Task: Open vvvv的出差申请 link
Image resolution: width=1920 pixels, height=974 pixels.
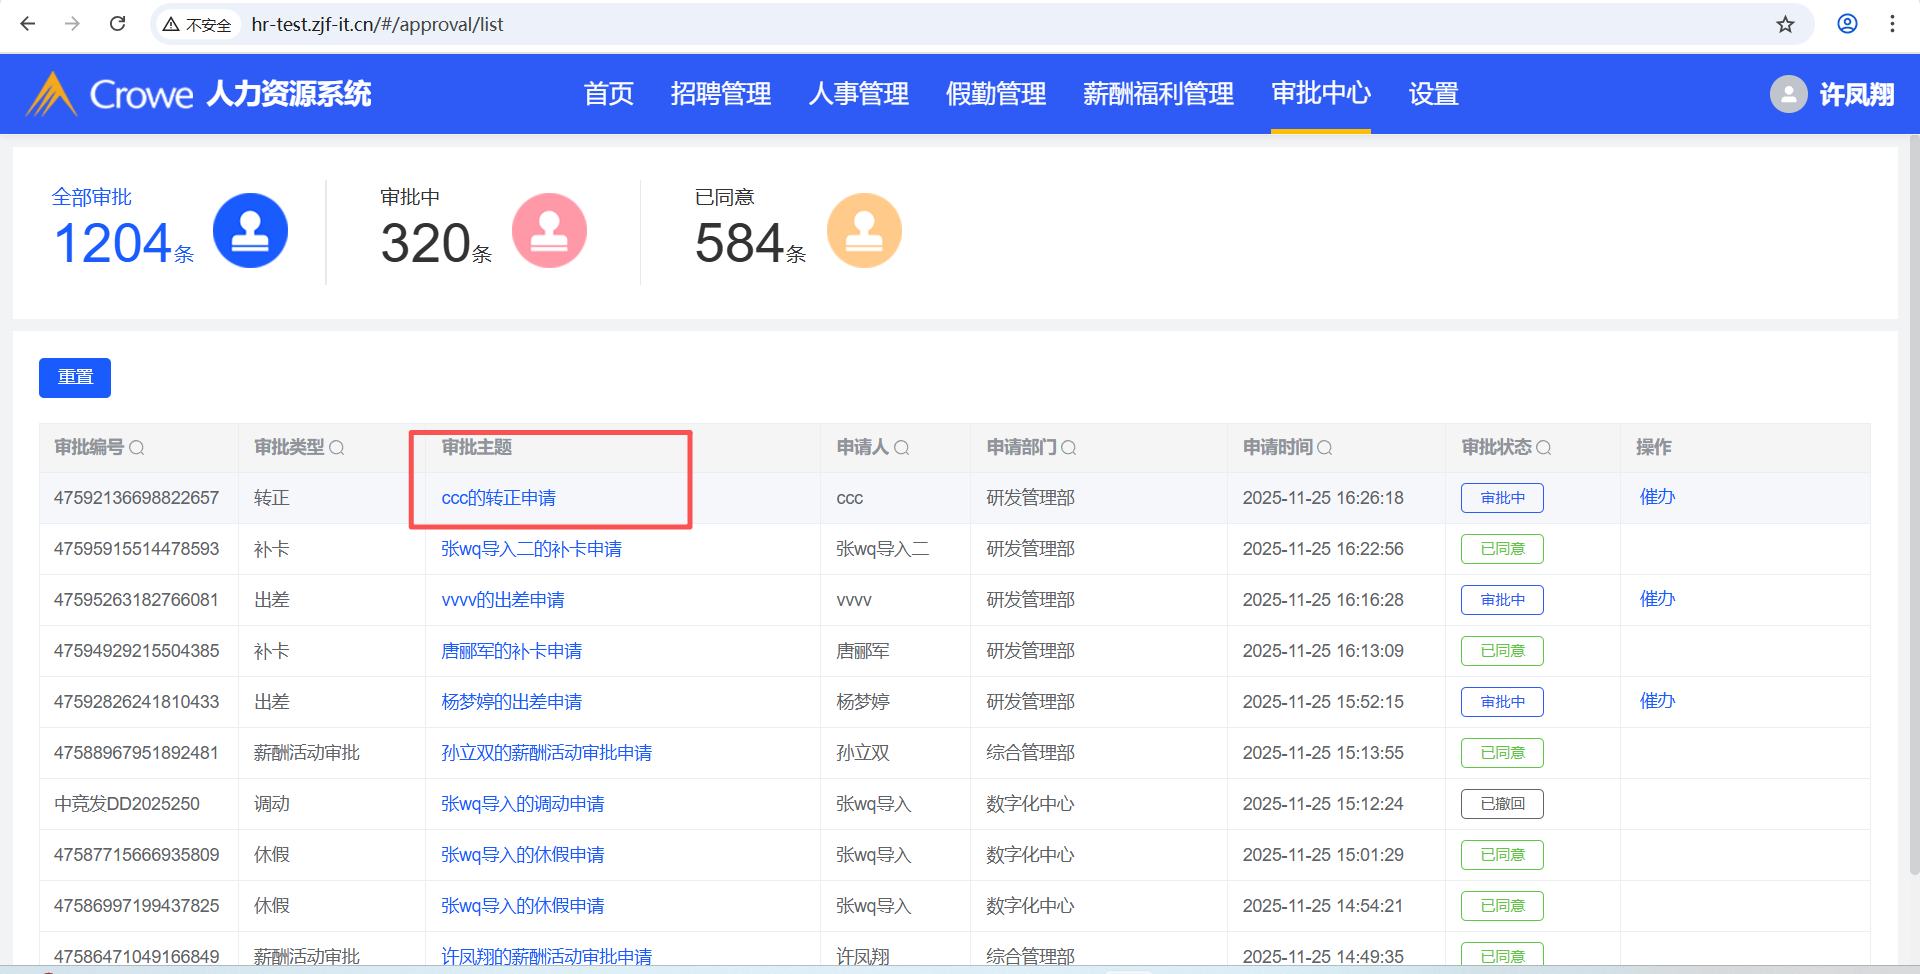Action: (x=502, y=600)
